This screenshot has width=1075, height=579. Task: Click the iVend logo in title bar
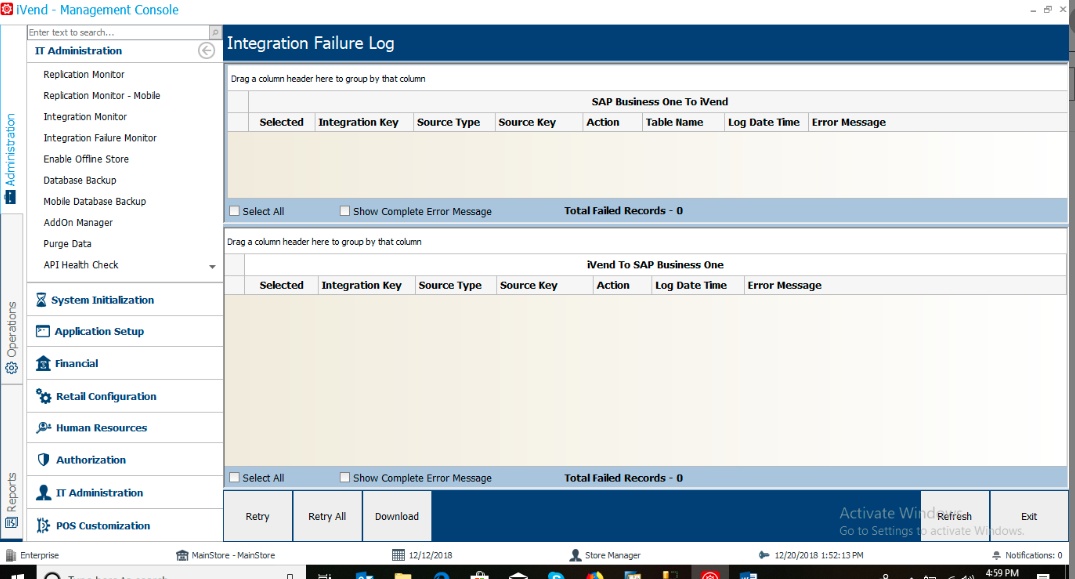pyautogui.click(x=7, y=10)
